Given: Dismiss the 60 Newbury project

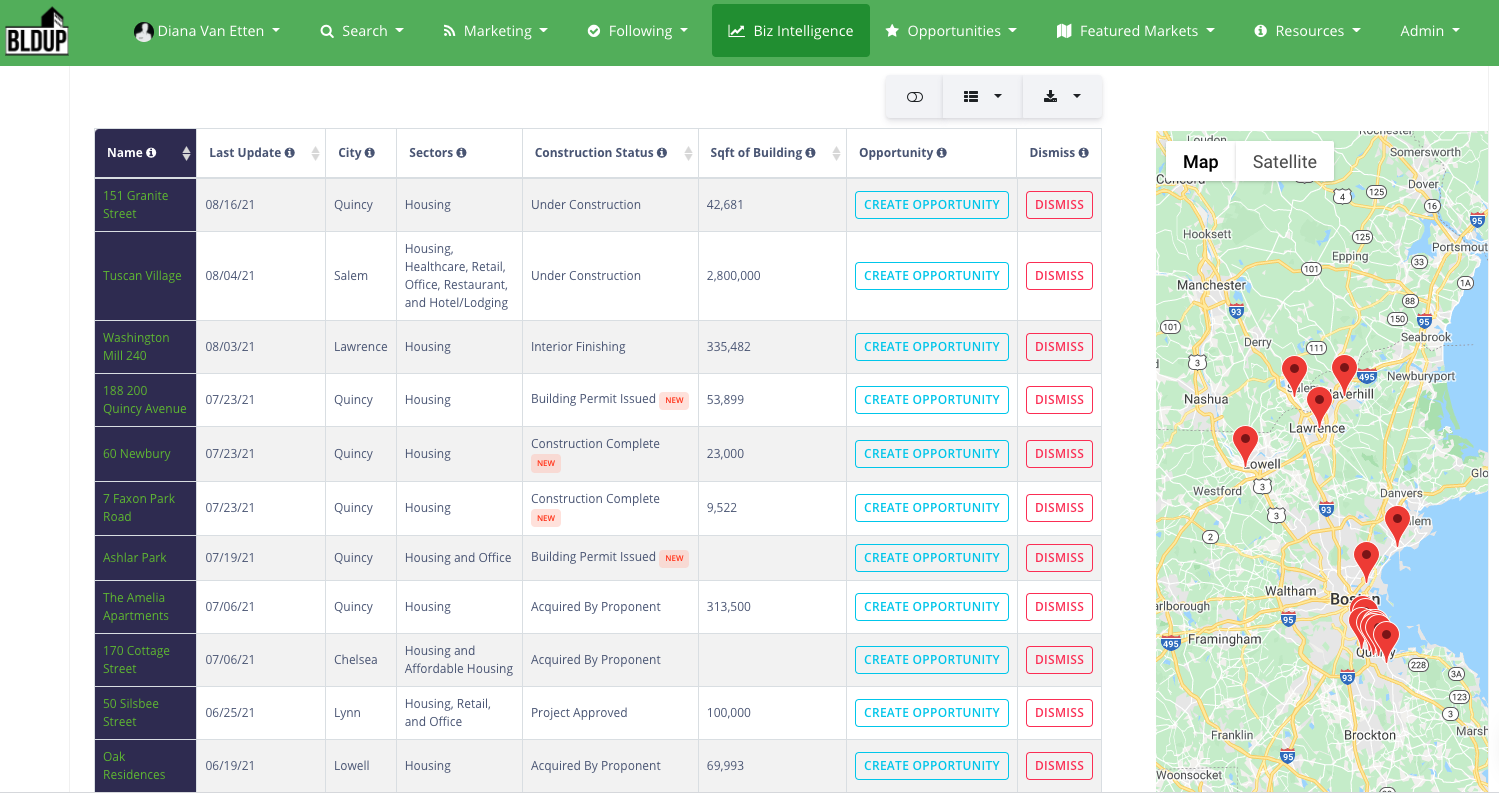Looking at the screenshot, I should pos(1059,454).
